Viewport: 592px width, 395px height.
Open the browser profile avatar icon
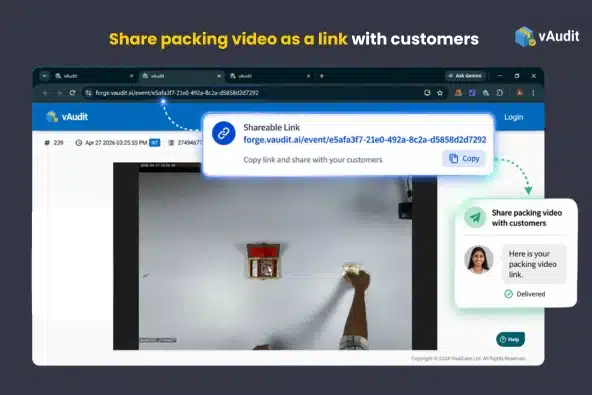(x=520, y=93)
